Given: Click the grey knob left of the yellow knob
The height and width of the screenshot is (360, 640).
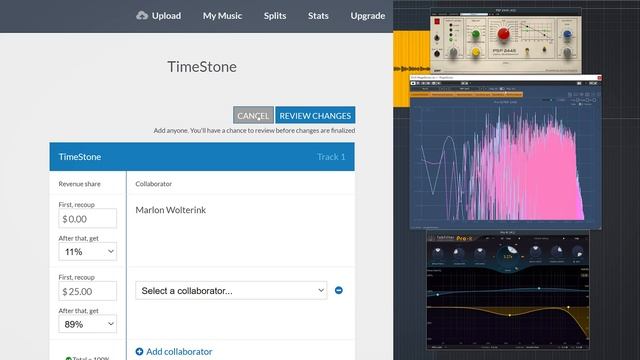Looking at the screenshot, I should [x=453, y=52].
